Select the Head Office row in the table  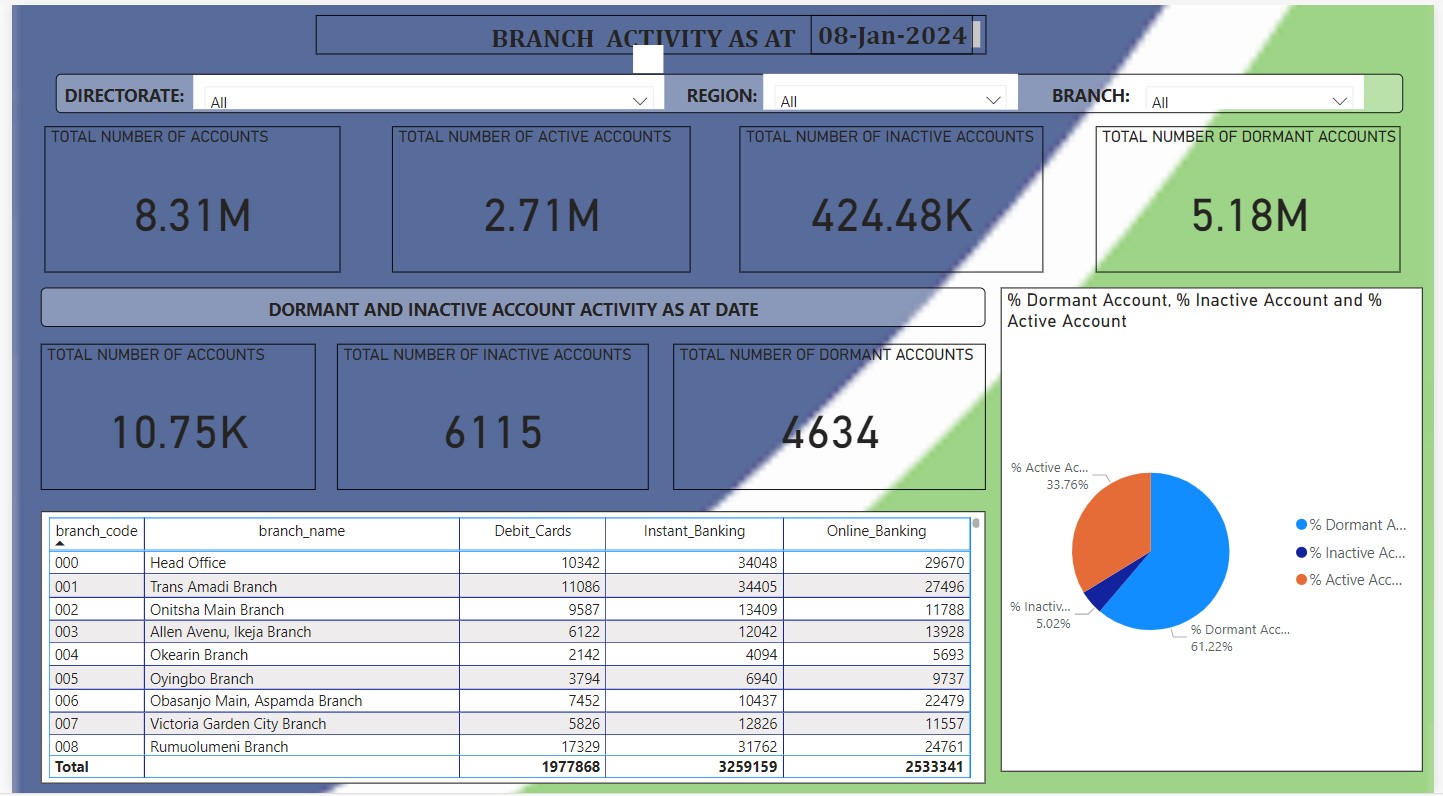coord(300,562)
